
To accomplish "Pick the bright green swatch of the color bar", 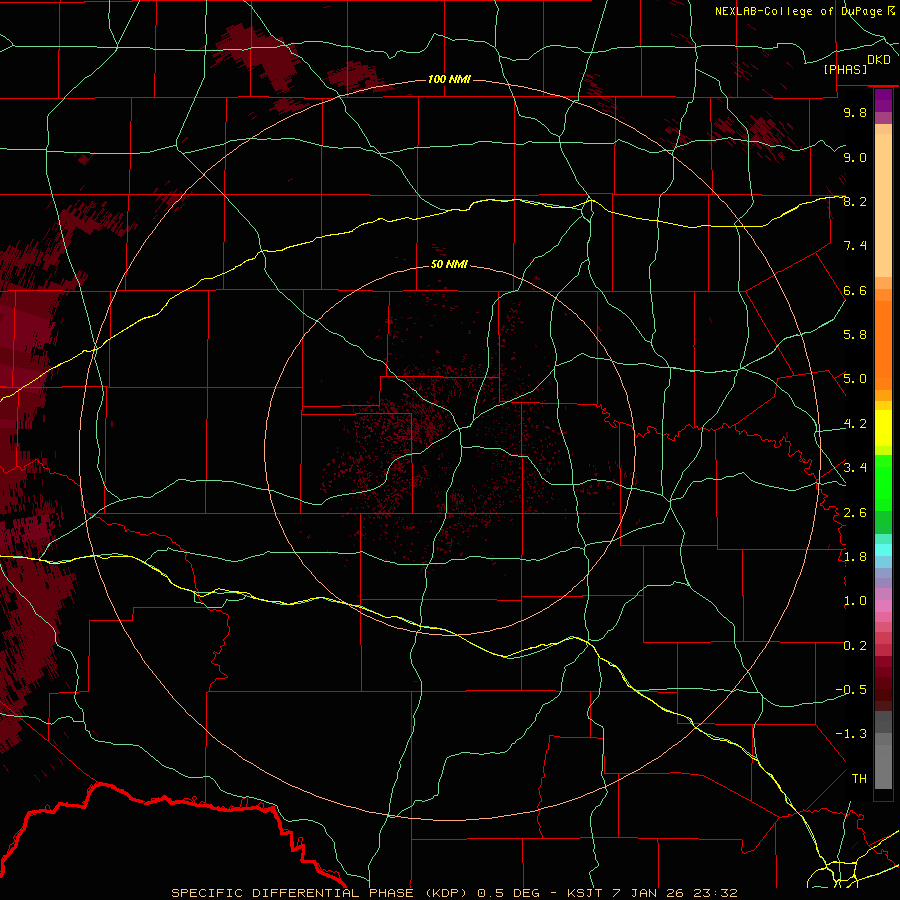I will 883,483.
